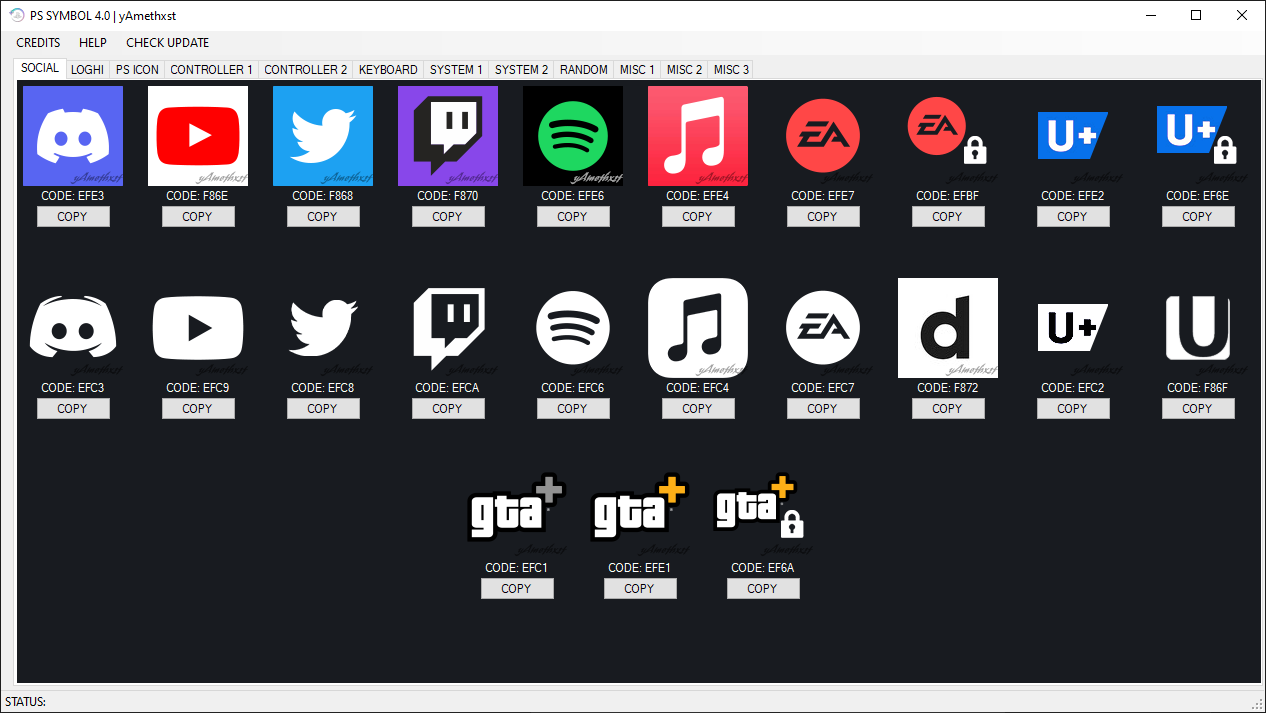Click the white monochrome Spotify icon
1266x713 pixels.
(x=573, y=328)
